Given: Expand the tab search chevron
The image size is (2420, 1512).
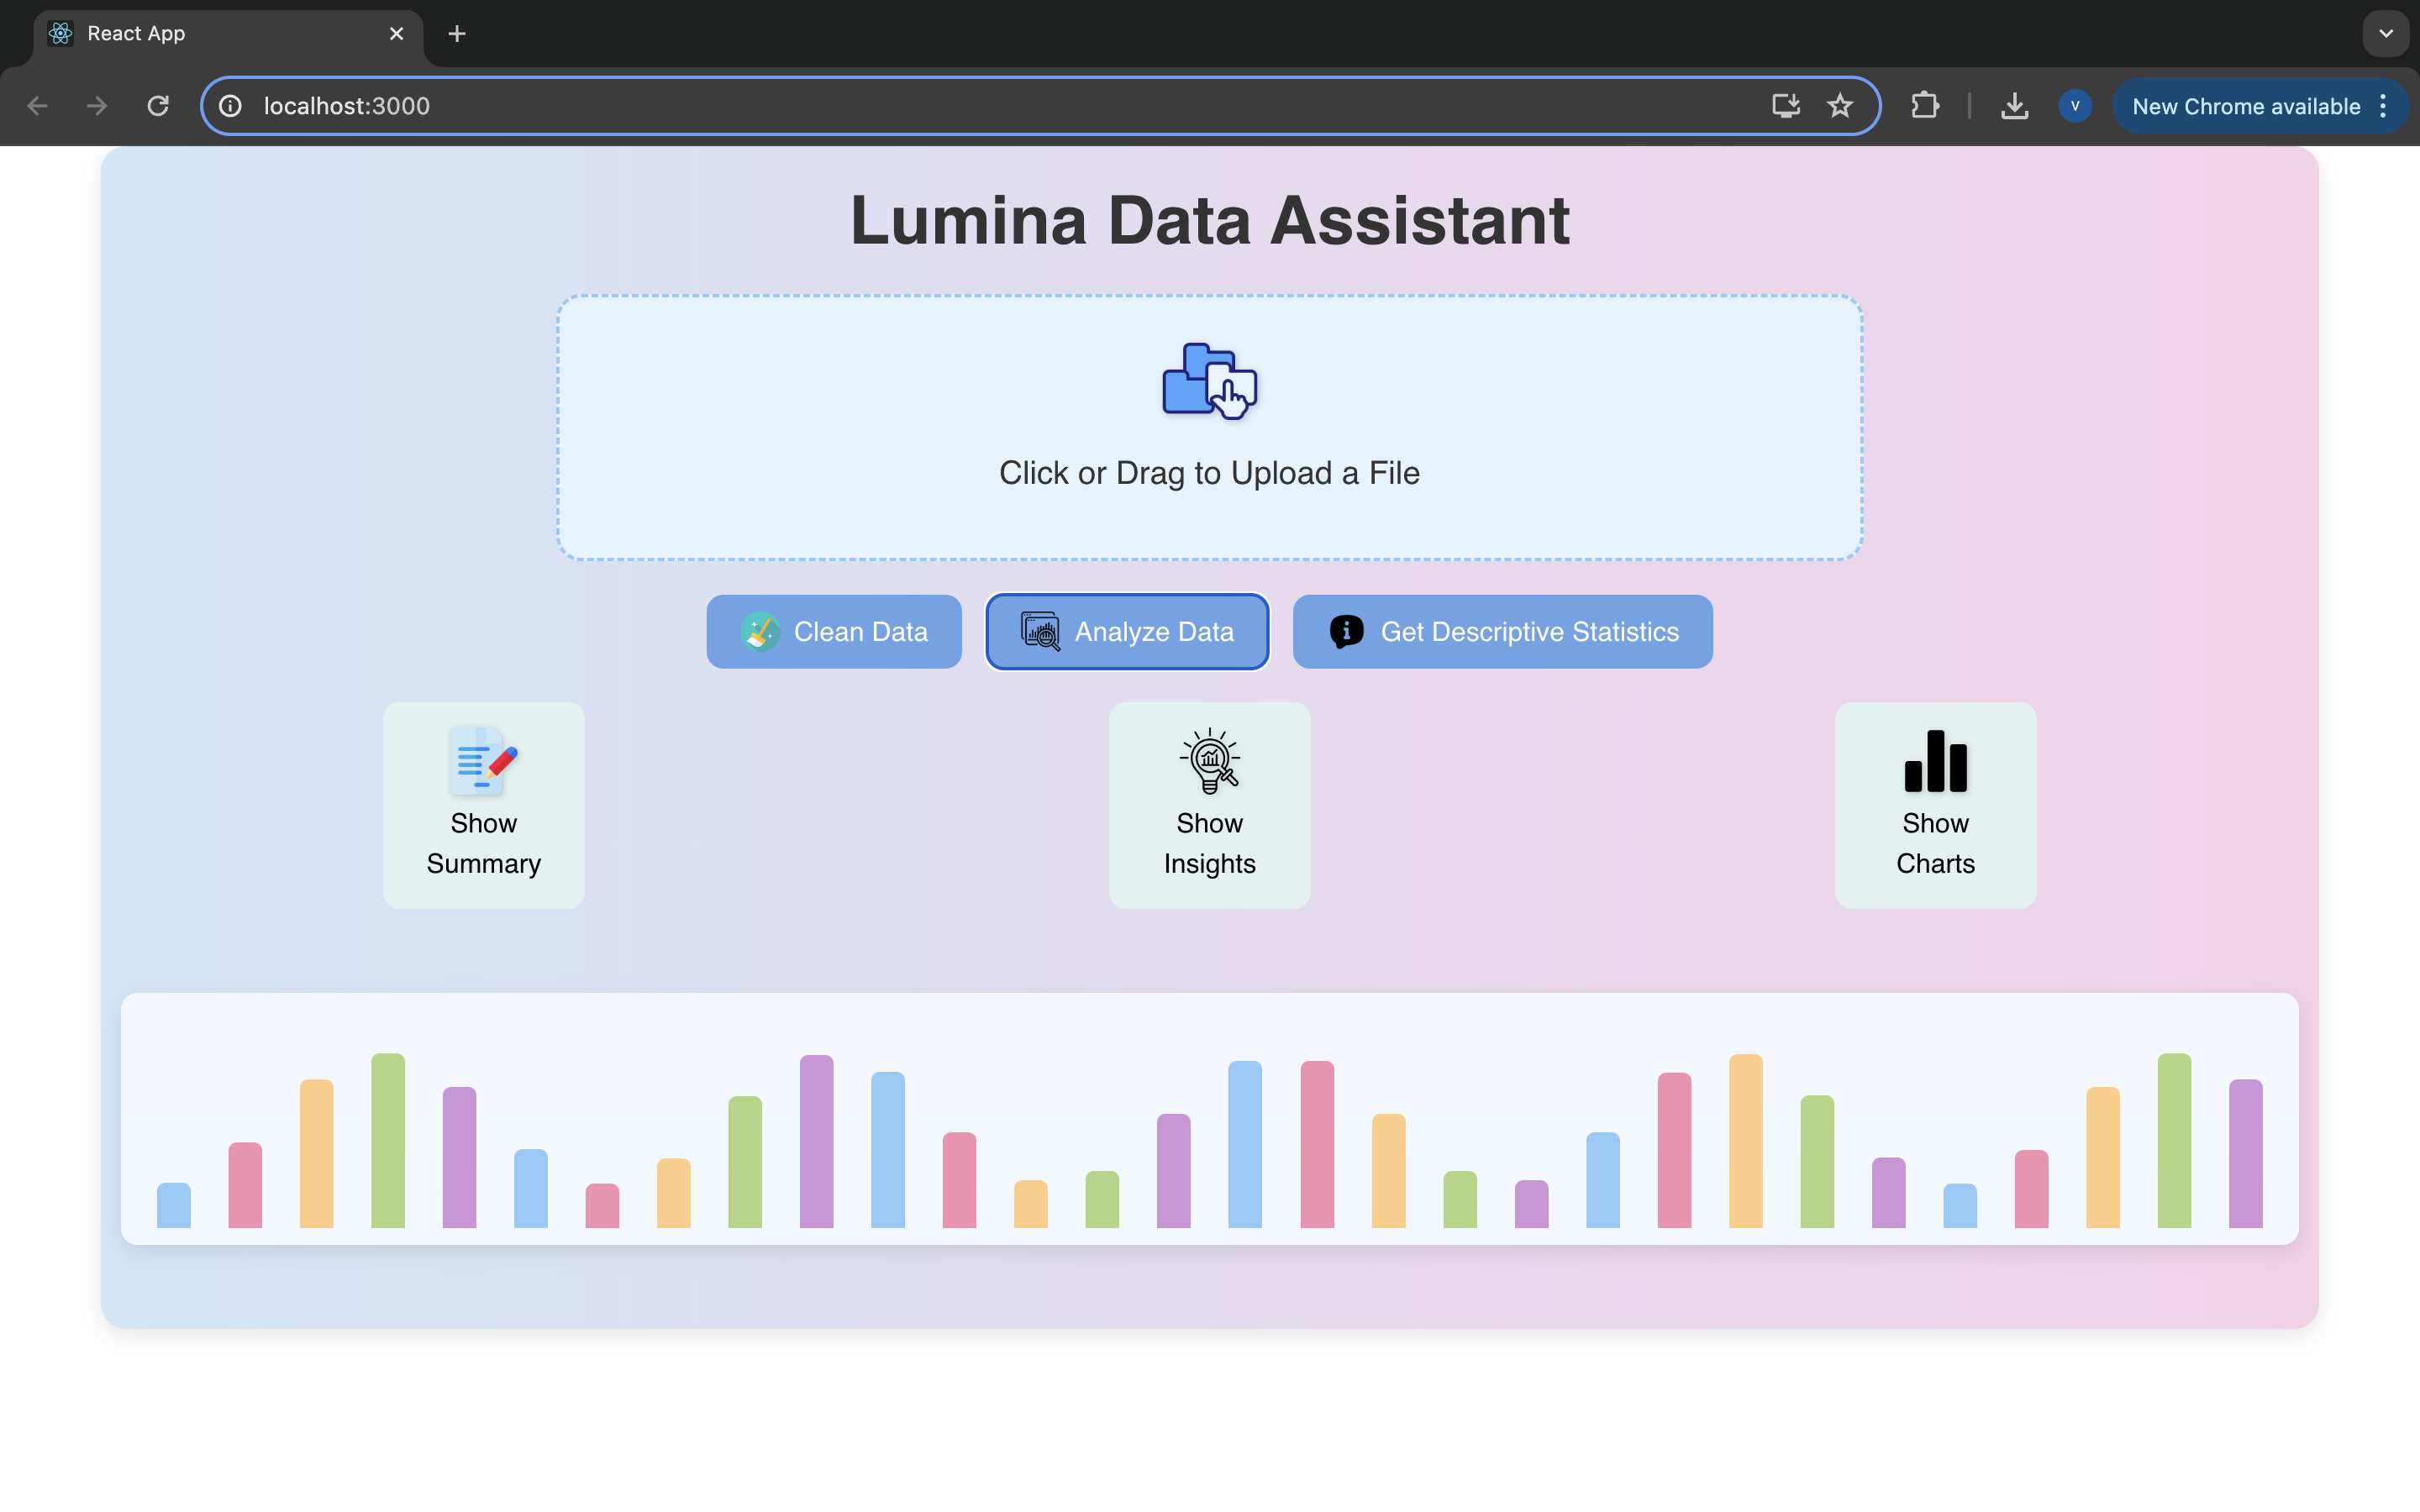Looking at the screenshot, I should [x=2386, y=34].
